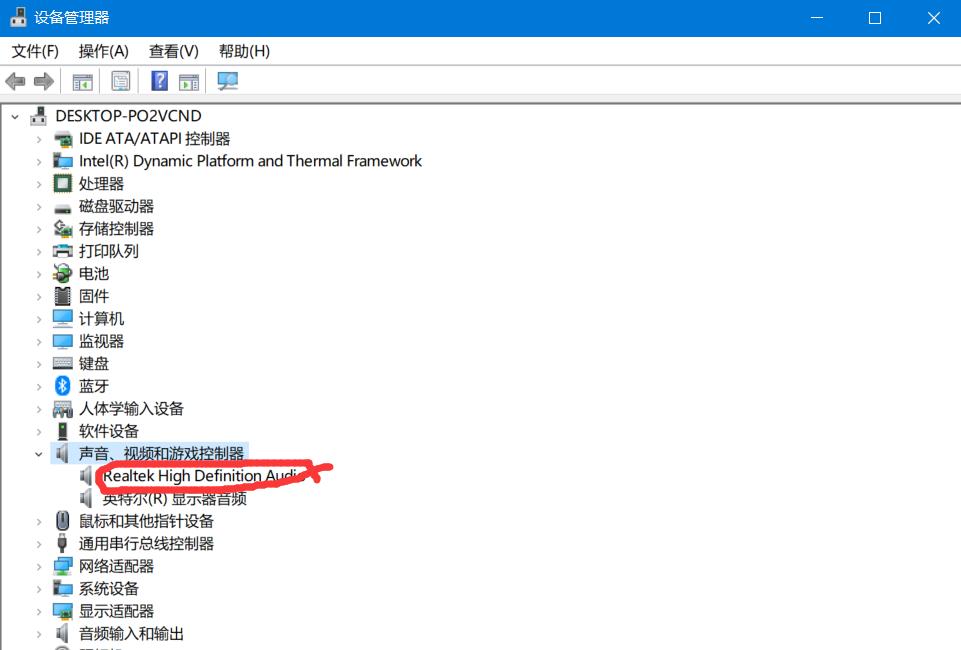Select the DESKTOP-PO2VCND root node
961x650 pixels.
pos(128,115)
